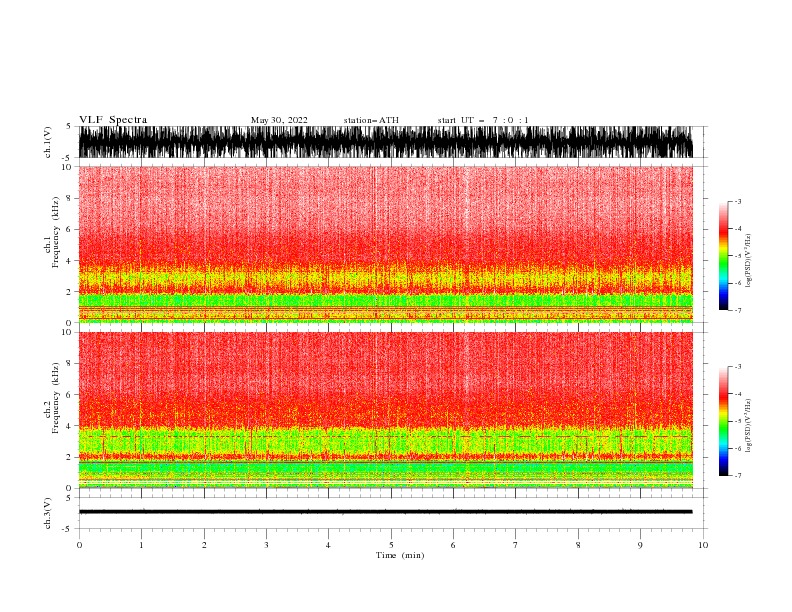Click the "4" tick on the time axis
Viewport: 792px width, 612px height.
tap(328, 545)
